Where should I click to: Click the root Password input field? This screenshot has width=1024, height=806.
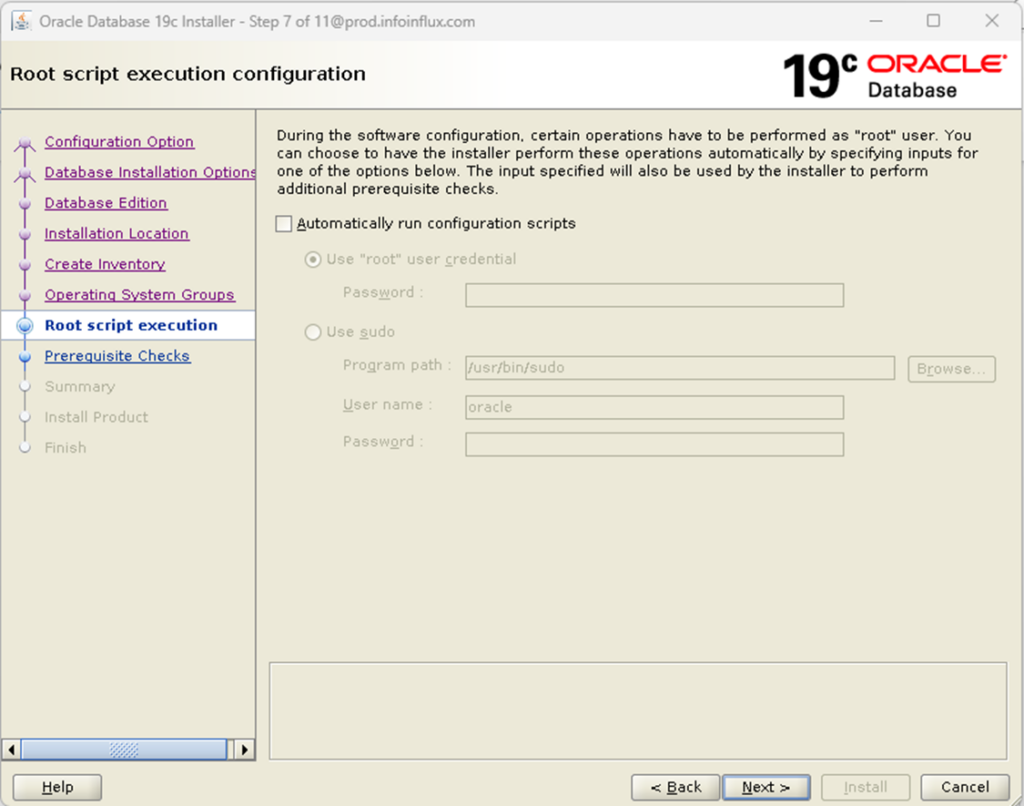[654, 294]
